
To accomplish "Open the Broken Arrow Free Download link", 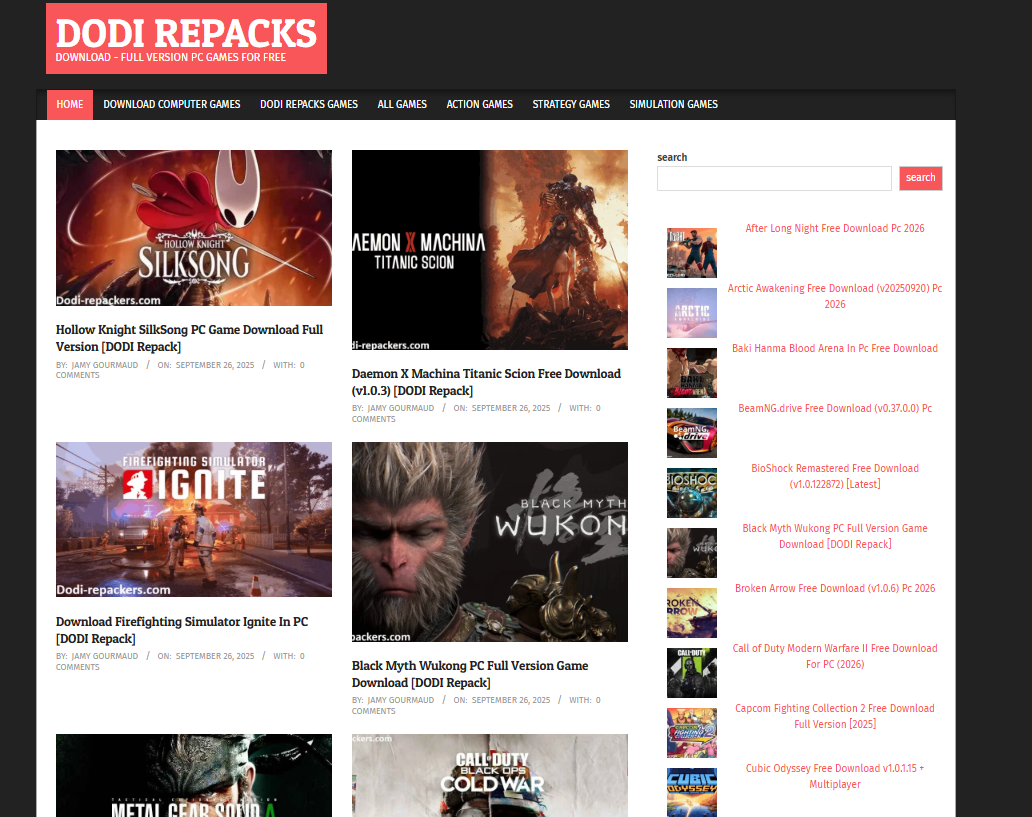I will (835, 588).
